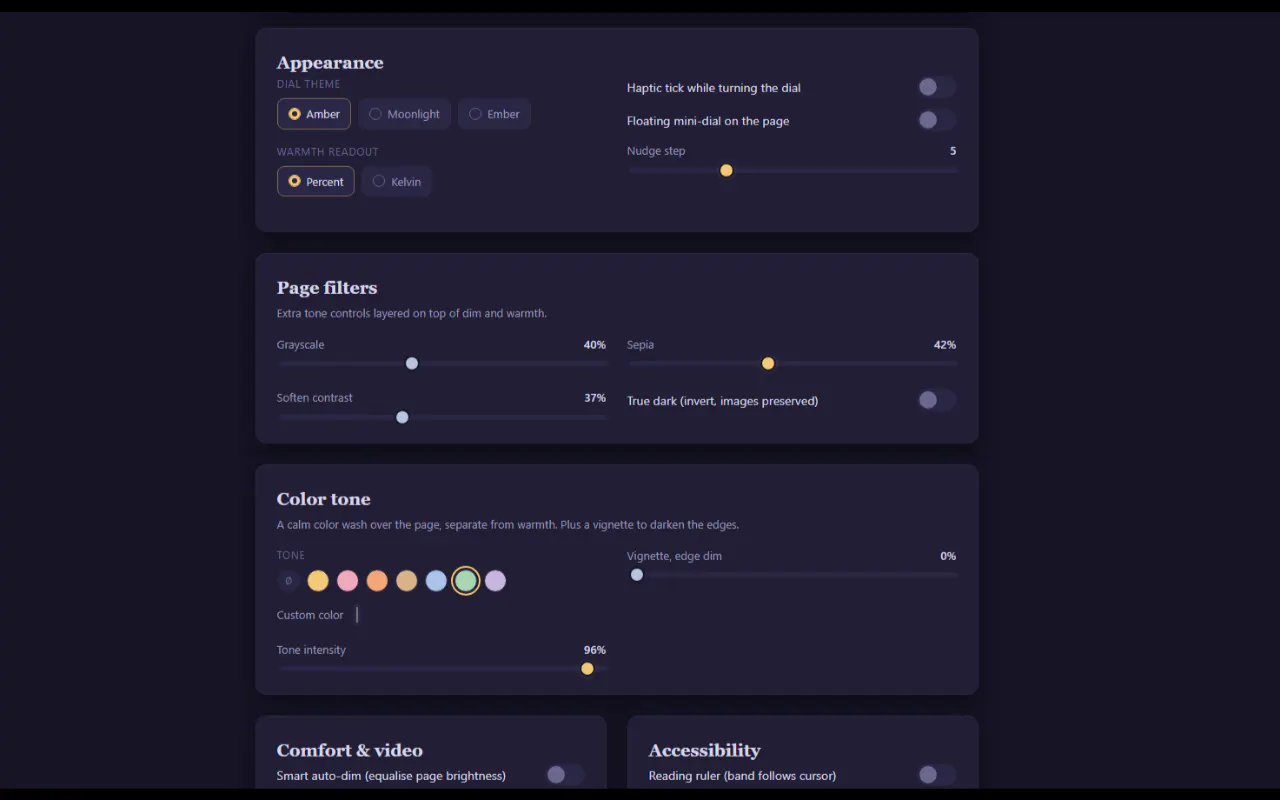
Task: Select the Moonlight dial theme
Action: 405,114
